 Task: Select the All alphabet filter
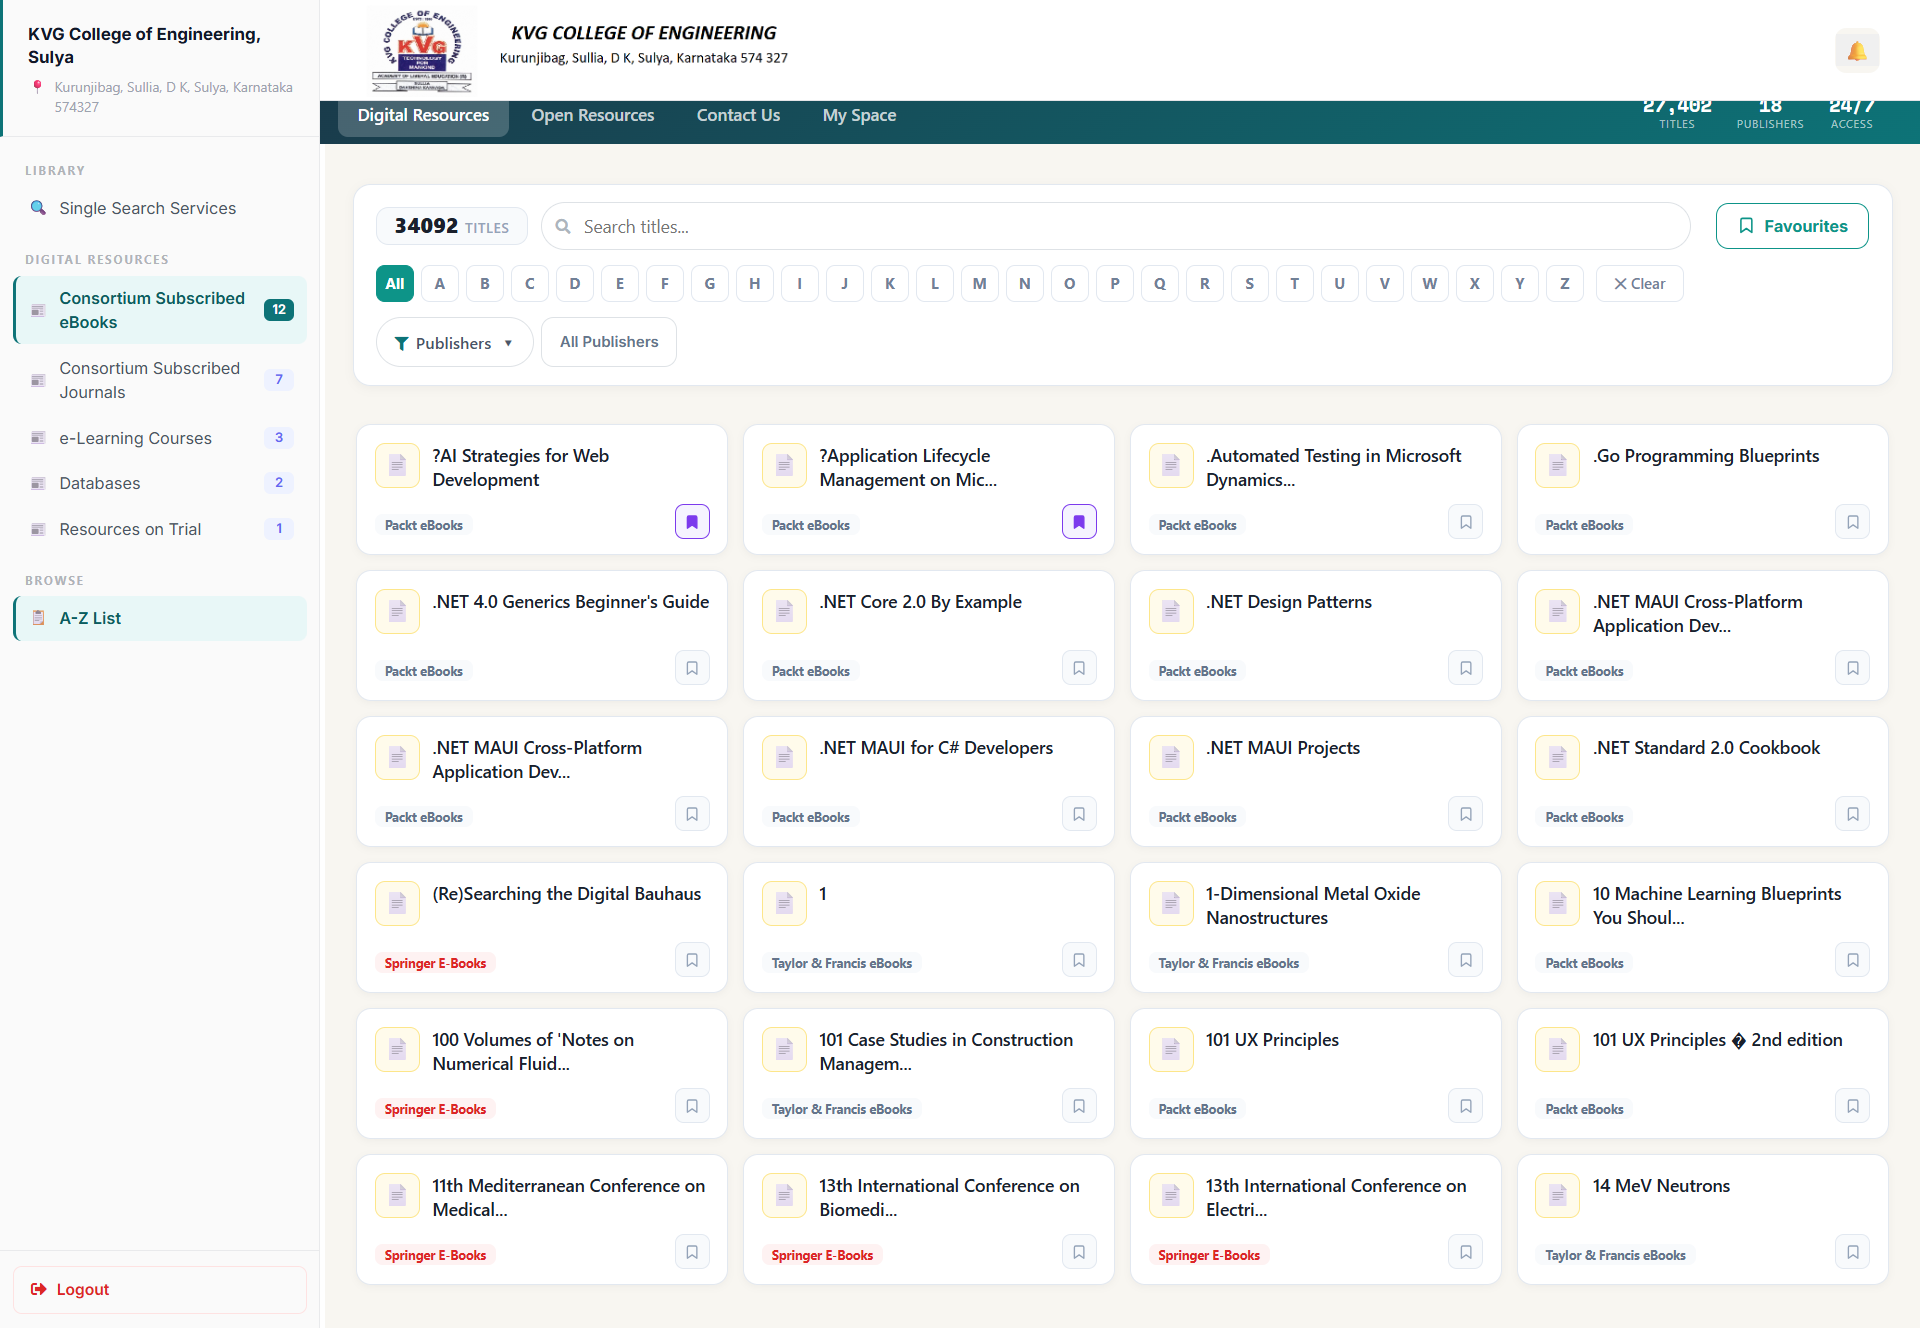click(x=395, y=284)
